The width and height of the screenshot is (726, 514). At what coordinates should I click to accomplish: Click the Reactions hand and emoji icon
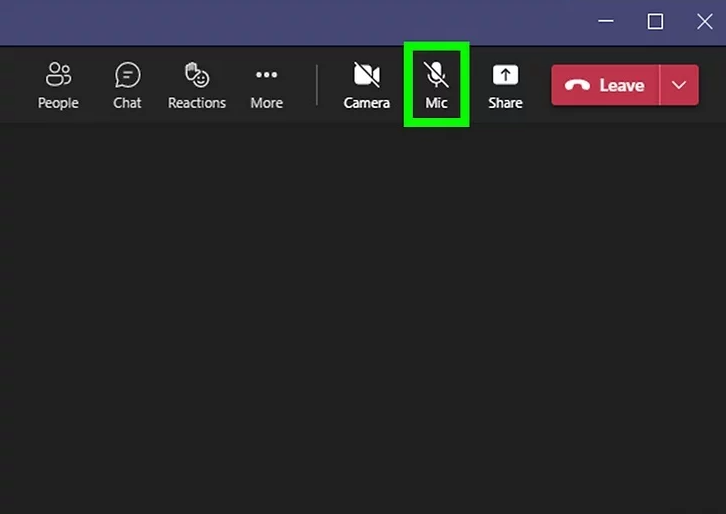pos(197,75)
